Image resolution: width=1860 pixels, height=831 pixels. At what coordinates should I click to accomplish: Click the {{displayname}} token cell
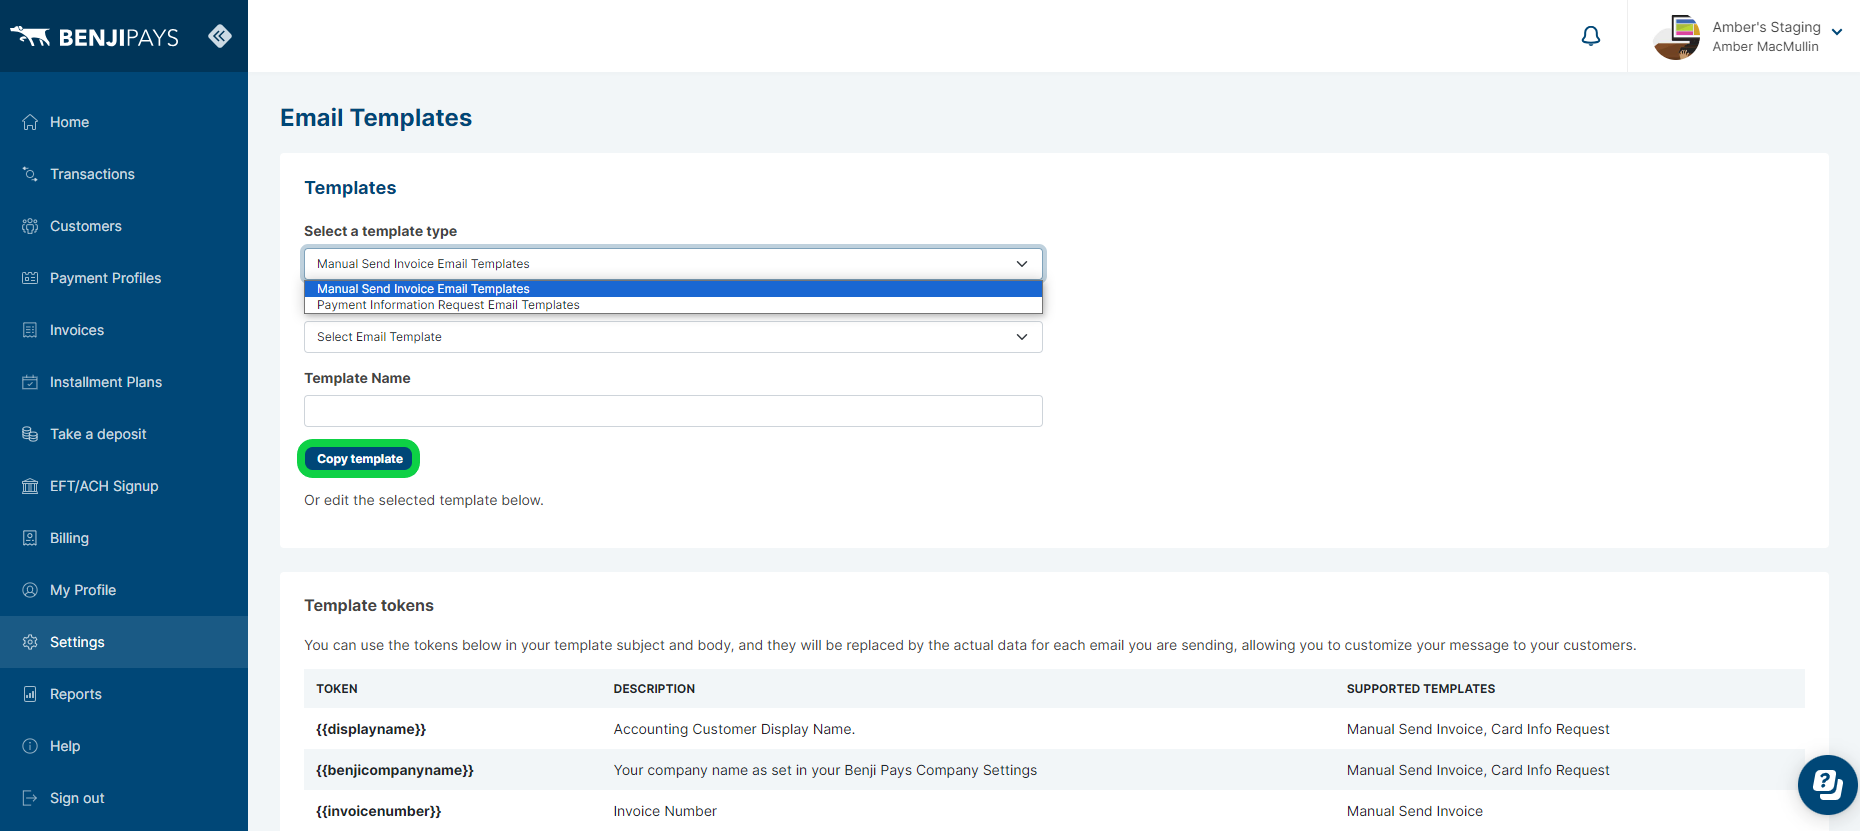[x=371, y=729]
